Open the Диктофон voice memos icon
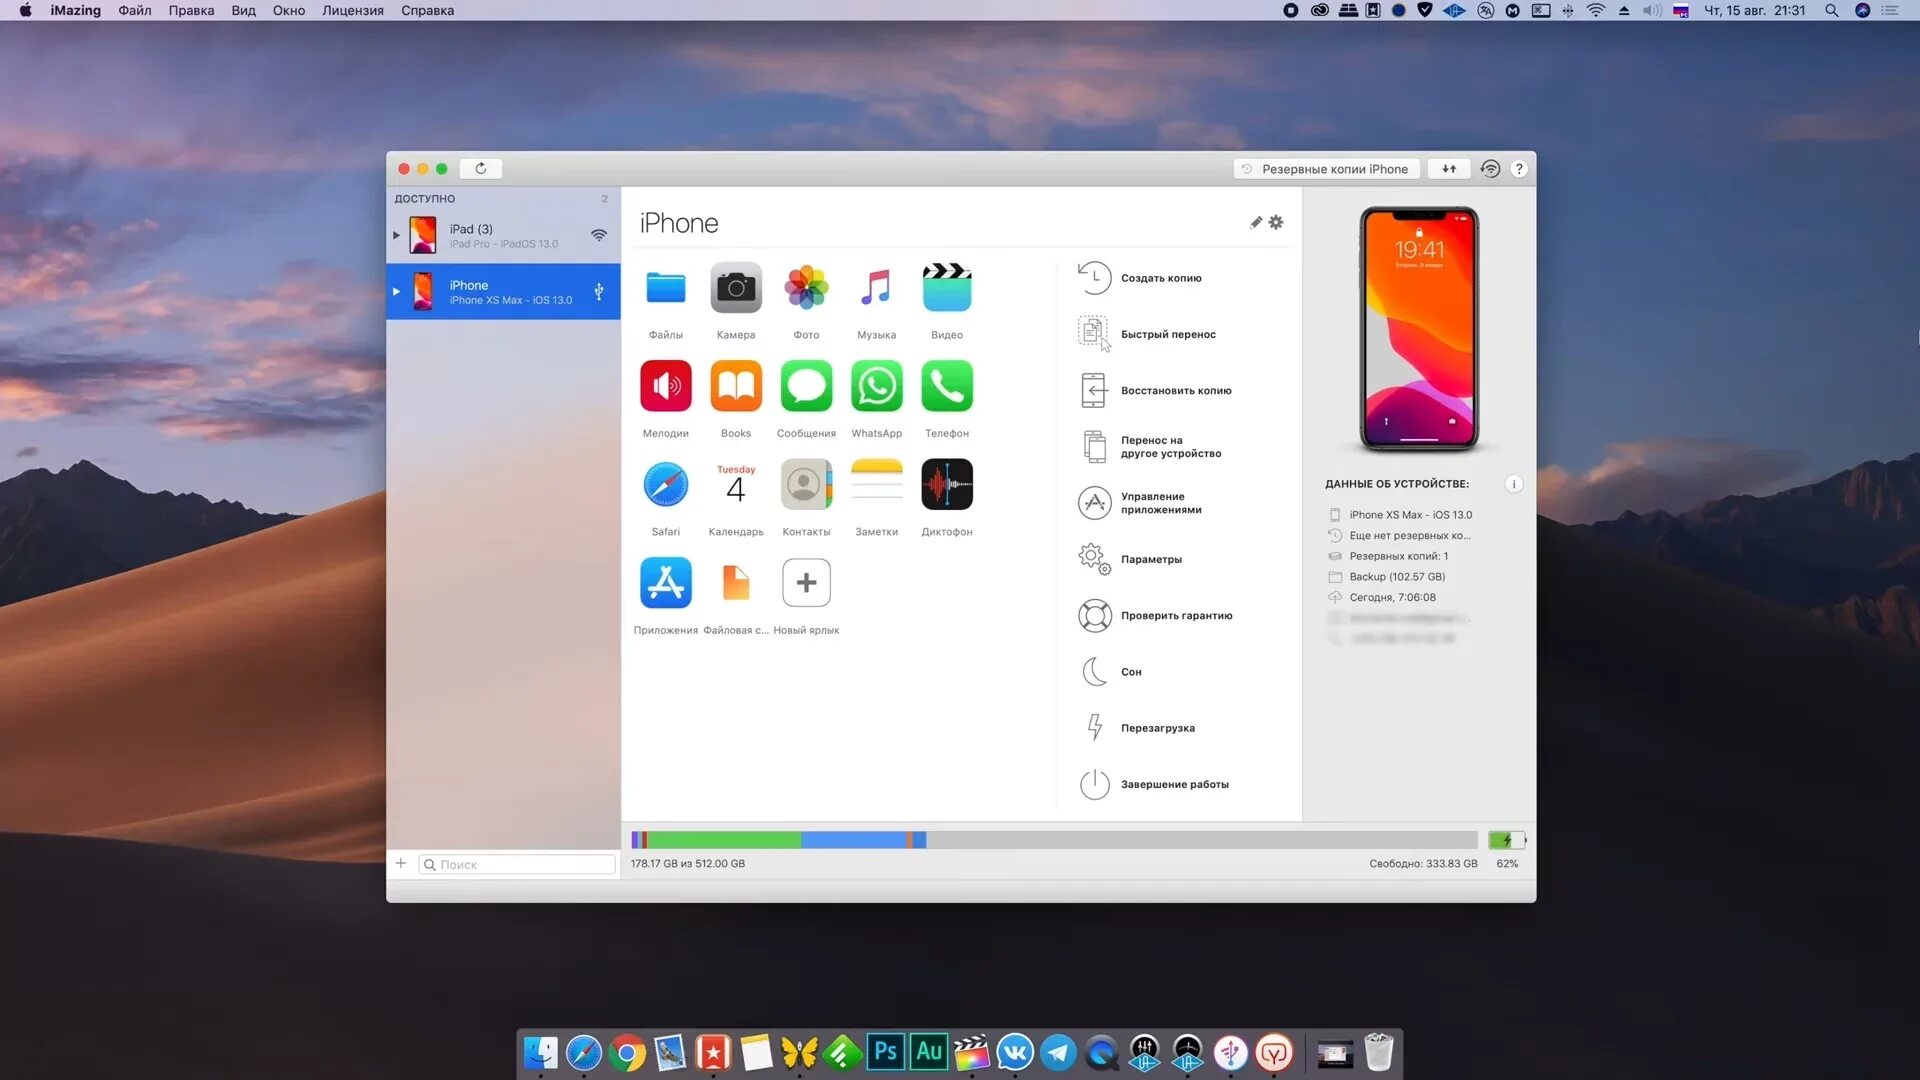 [x=946, y=485]
